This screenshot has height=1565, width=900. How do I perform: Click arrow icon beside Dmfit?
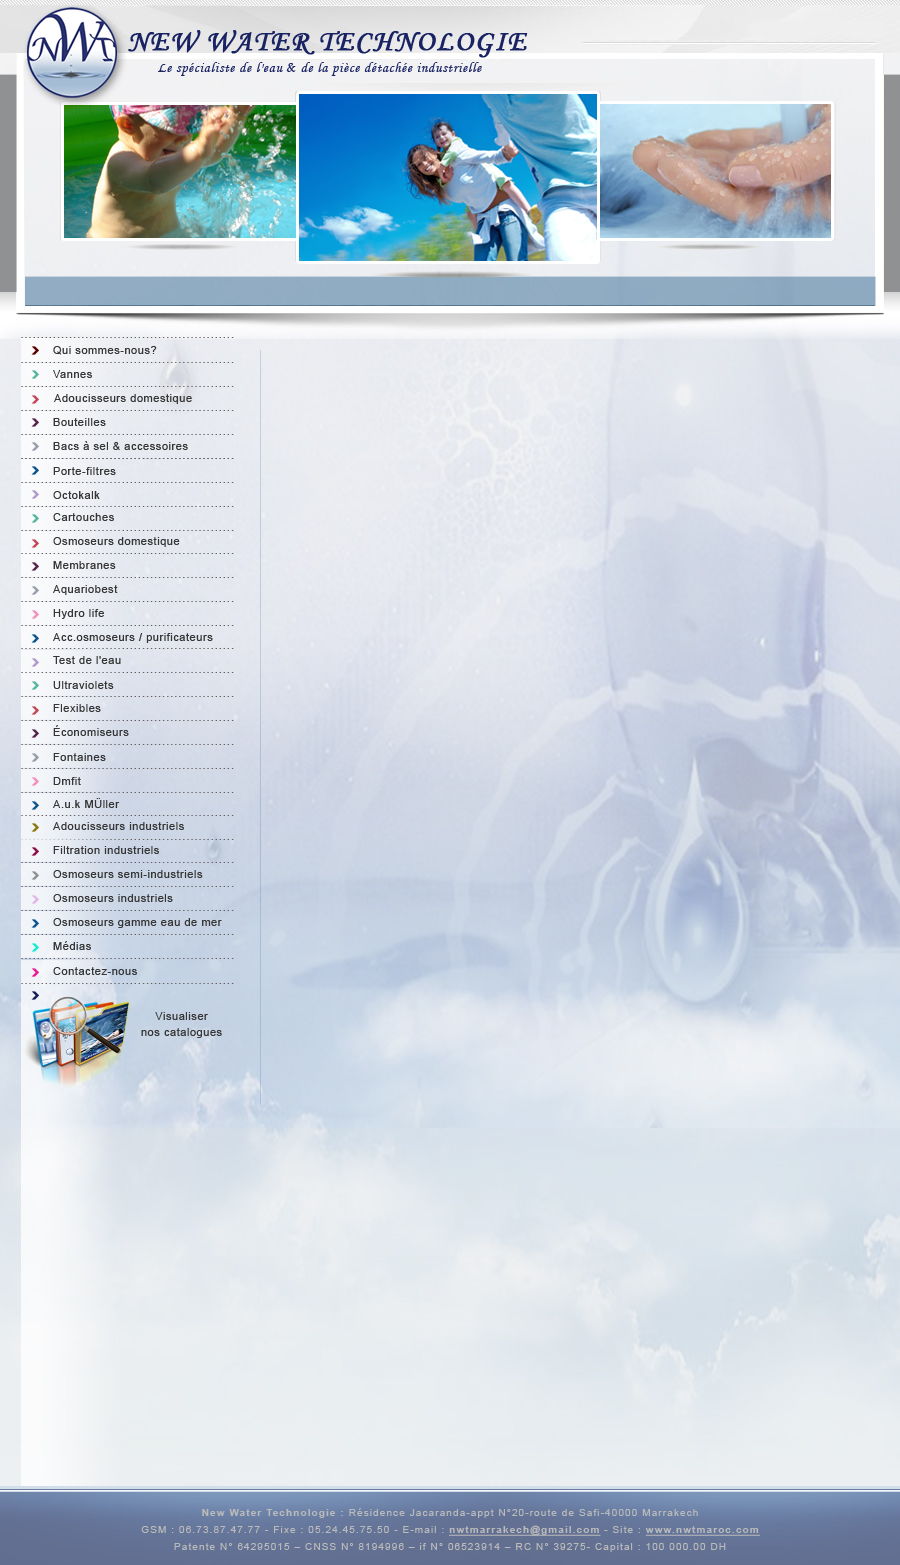35,782
